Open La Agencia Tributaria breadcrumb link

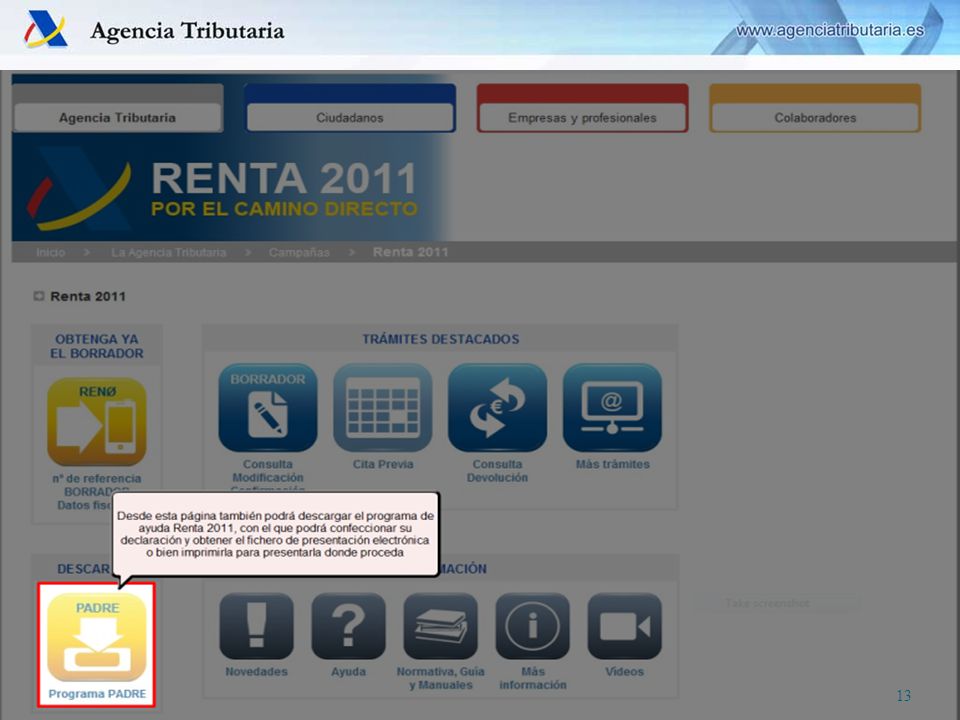pyautogui.click(x=168, y=252)
